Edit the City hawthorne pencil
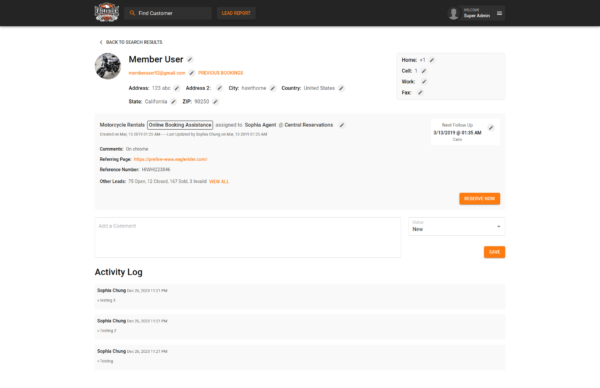600x388 pixels. 272,88
